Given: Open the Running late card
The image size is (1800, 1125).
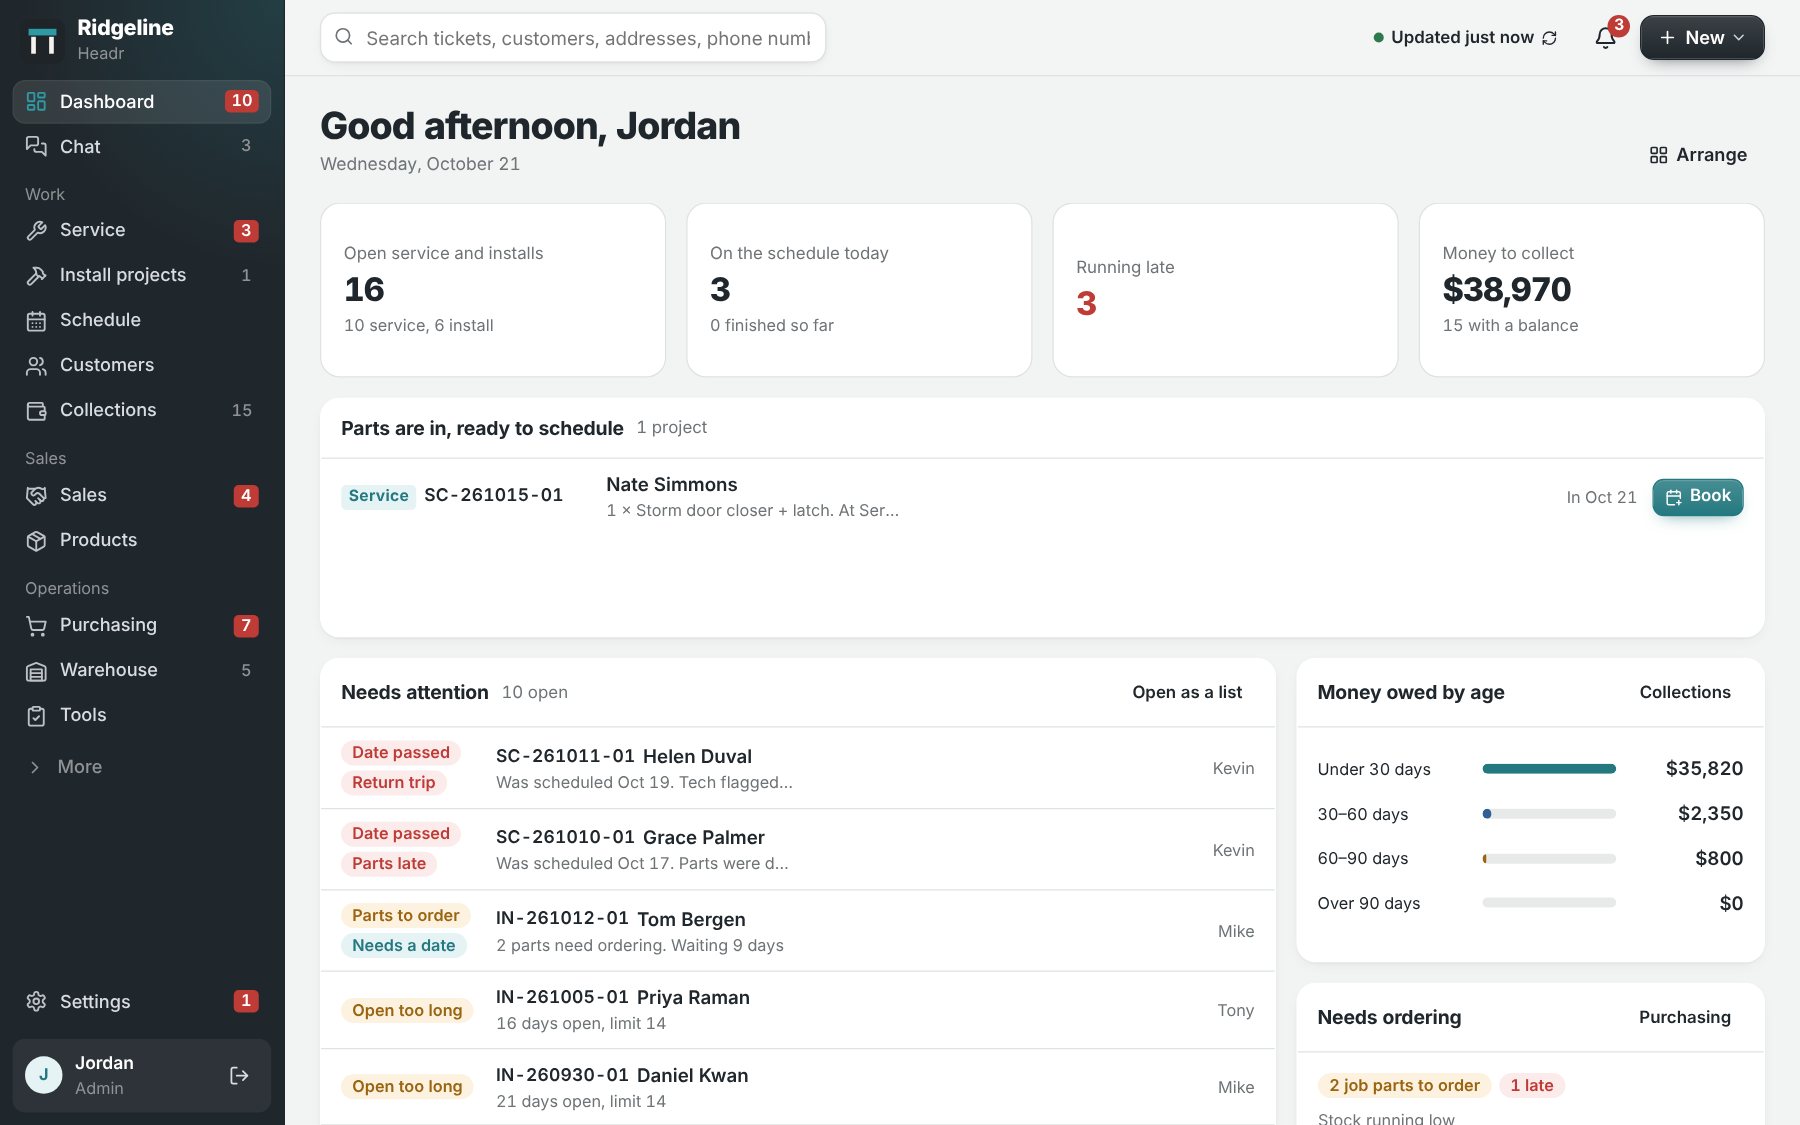Looking at the screenshot, I should click(x=1225, y=290).
